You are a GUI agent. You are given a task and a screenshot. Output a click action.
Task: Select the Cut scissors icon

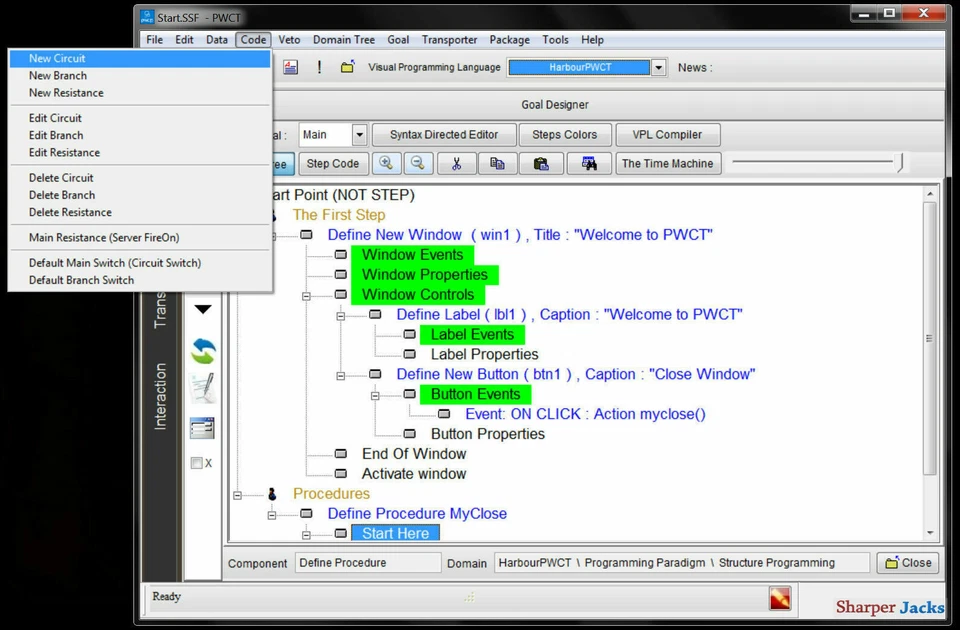click(456, 163)
